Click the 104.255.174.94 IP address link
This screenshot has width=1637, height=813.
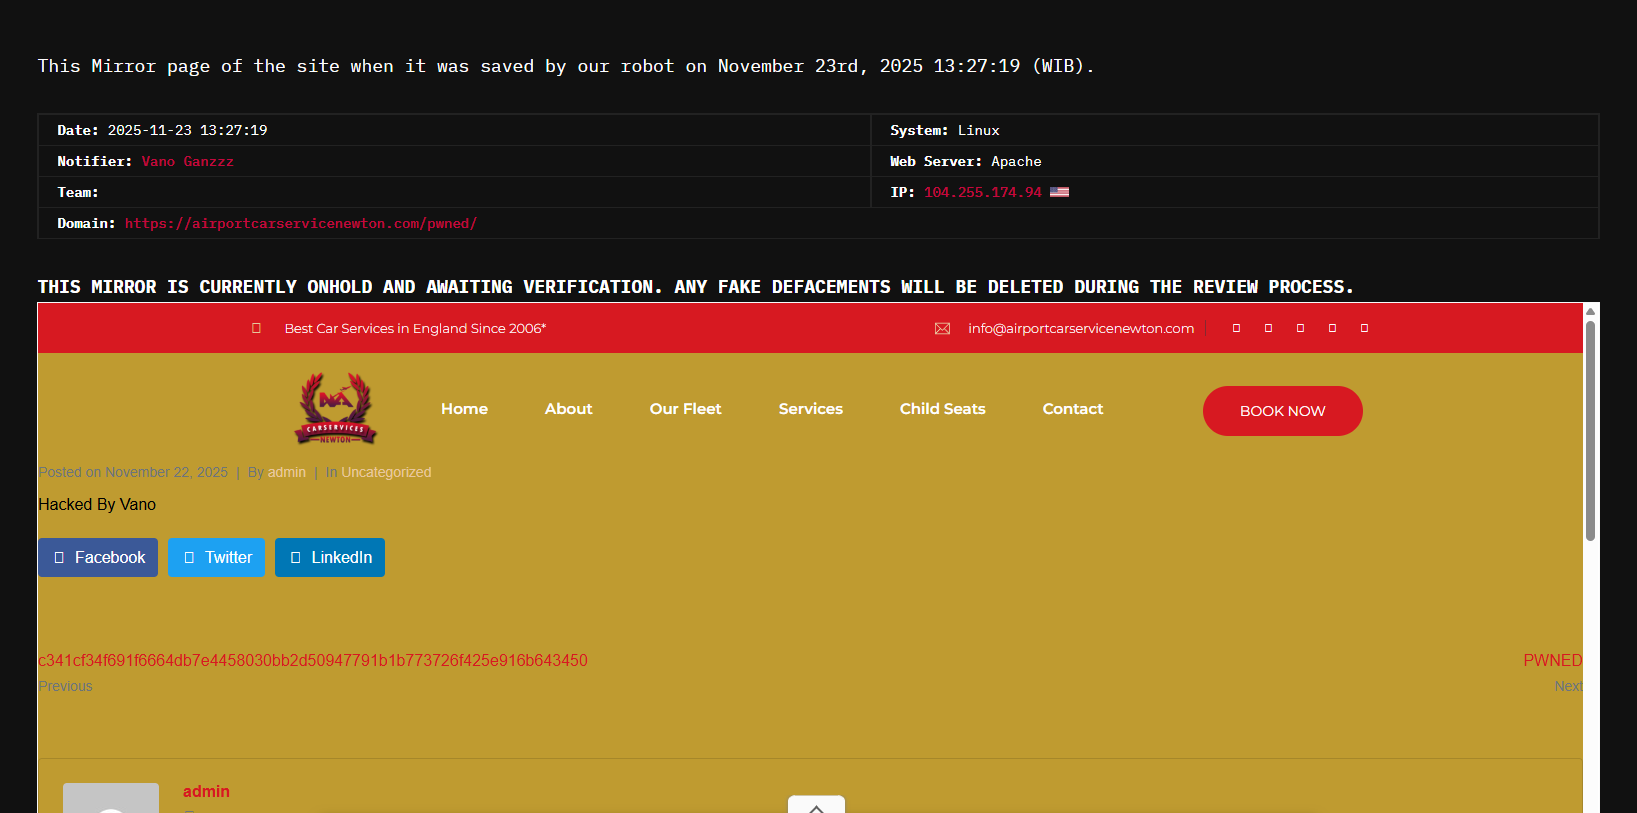(x=982, y=192)
